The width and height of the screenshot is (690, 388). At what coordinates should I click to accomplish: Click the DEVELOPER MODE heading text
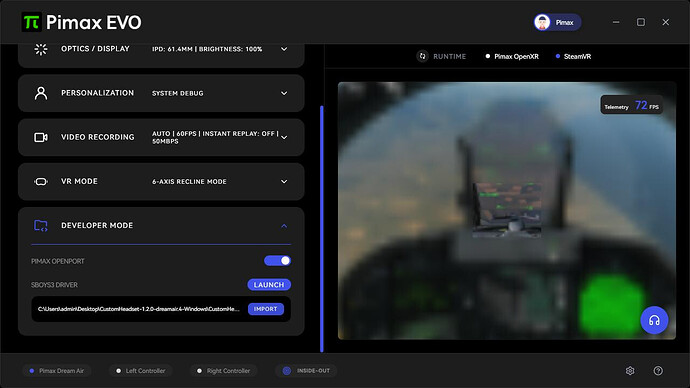[97, 226]
